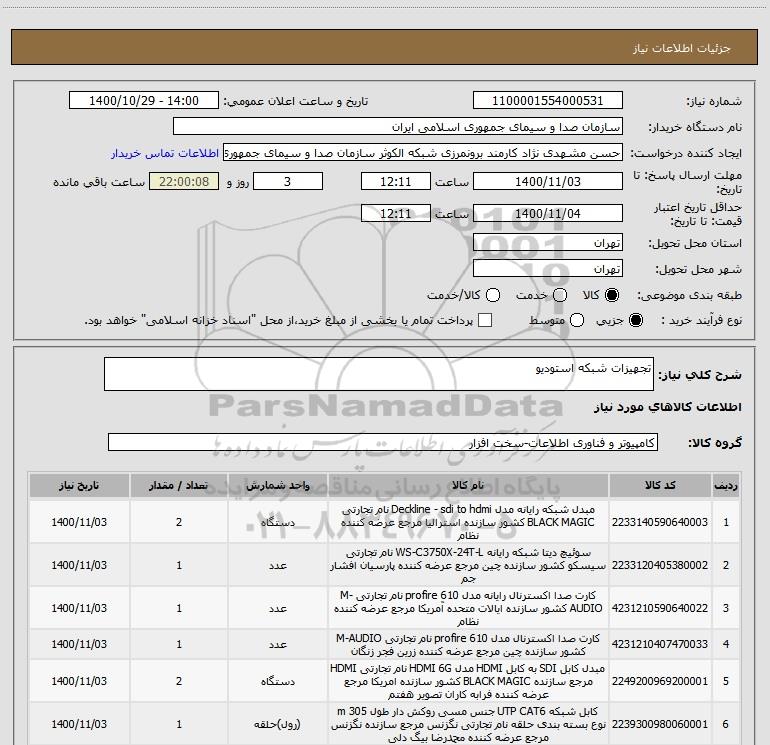This screenshot has height=745, width=770.
Task: Click the goods group کامپیوتر و فناوری field
Action: pos(383,442)
